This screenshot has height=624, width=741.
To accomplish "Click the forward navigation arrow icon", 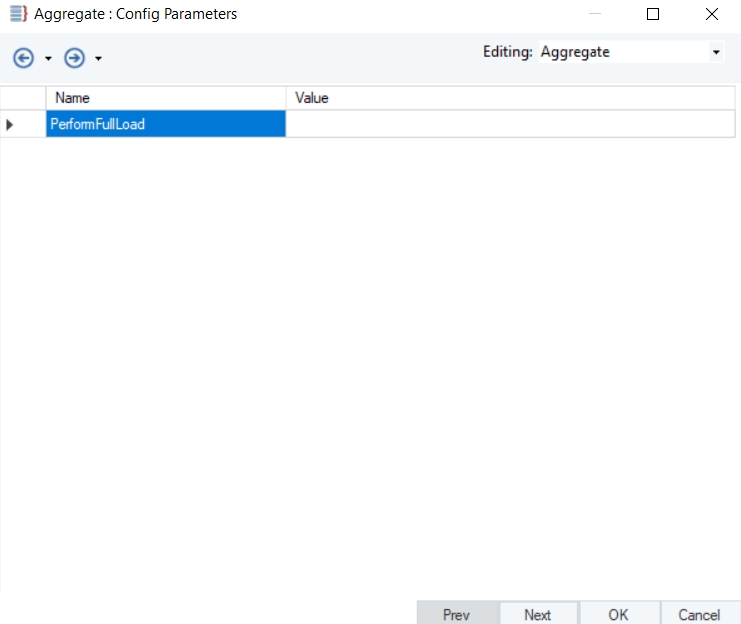I will 74,58.
